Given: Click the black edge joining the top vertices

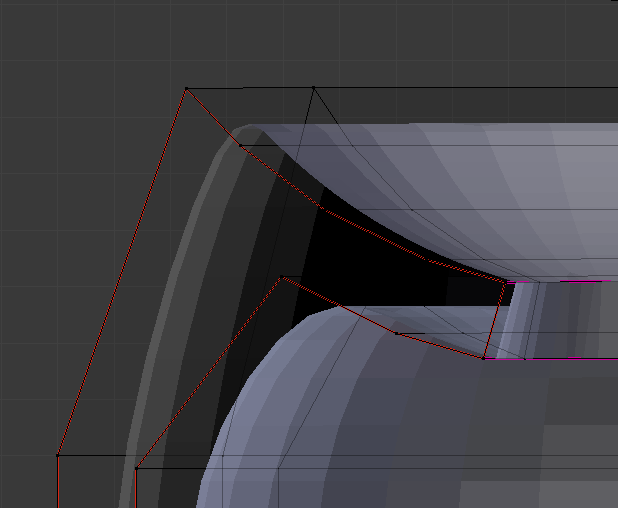Looking at the screenshot, I should [x=250, y=89].
